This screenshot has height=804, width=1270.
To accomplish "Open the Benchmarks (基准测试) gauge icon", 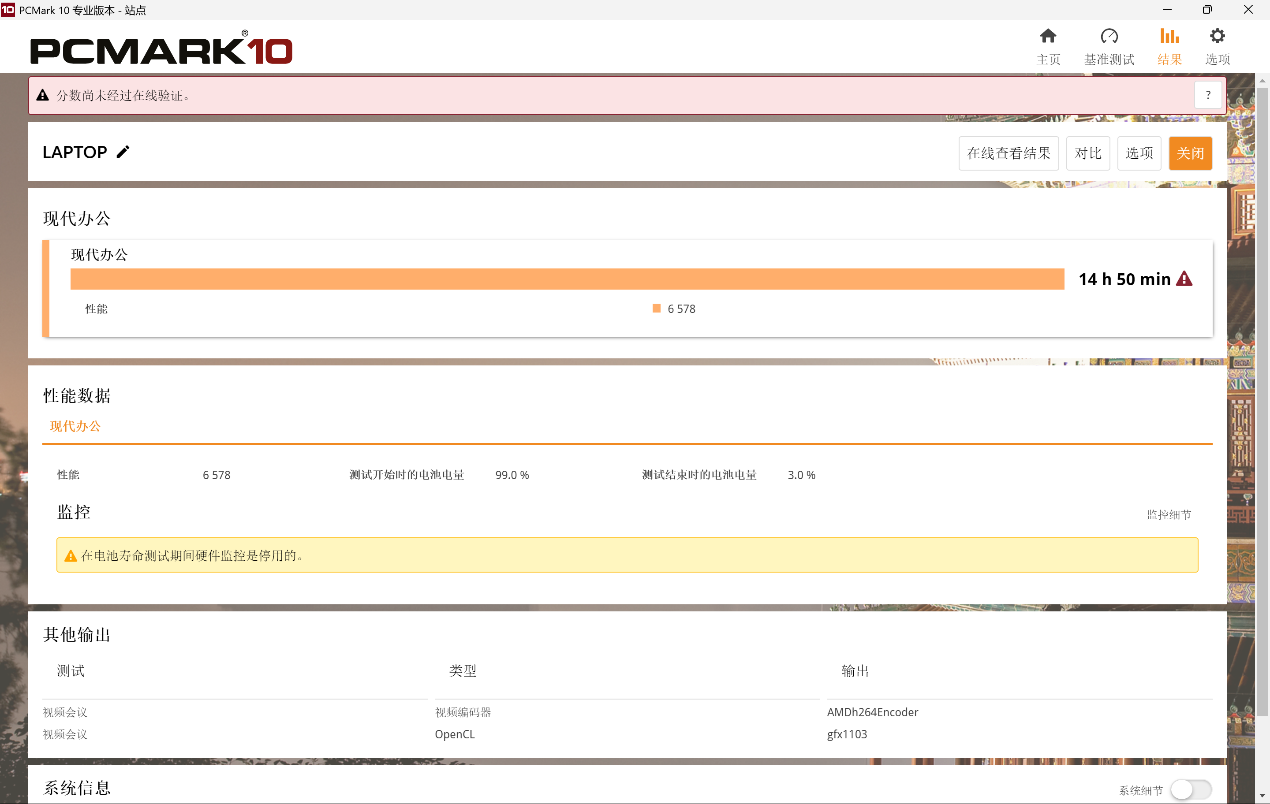I will click(1109, 37).
